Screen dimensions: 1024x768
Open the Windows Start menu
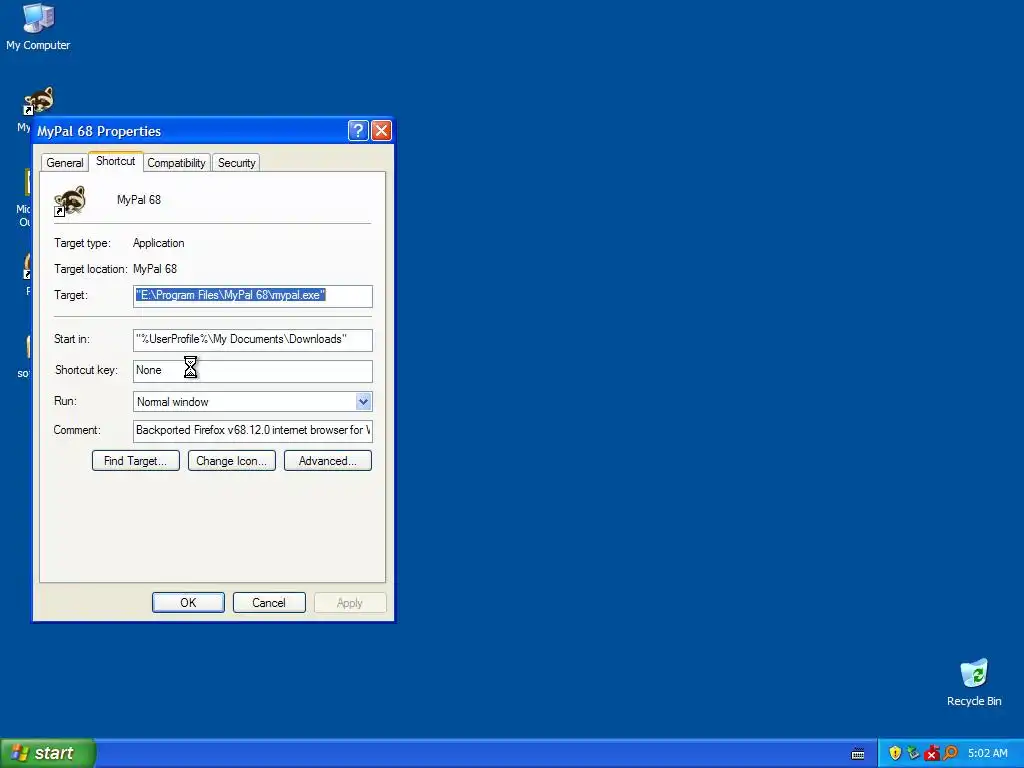(48, 753)
